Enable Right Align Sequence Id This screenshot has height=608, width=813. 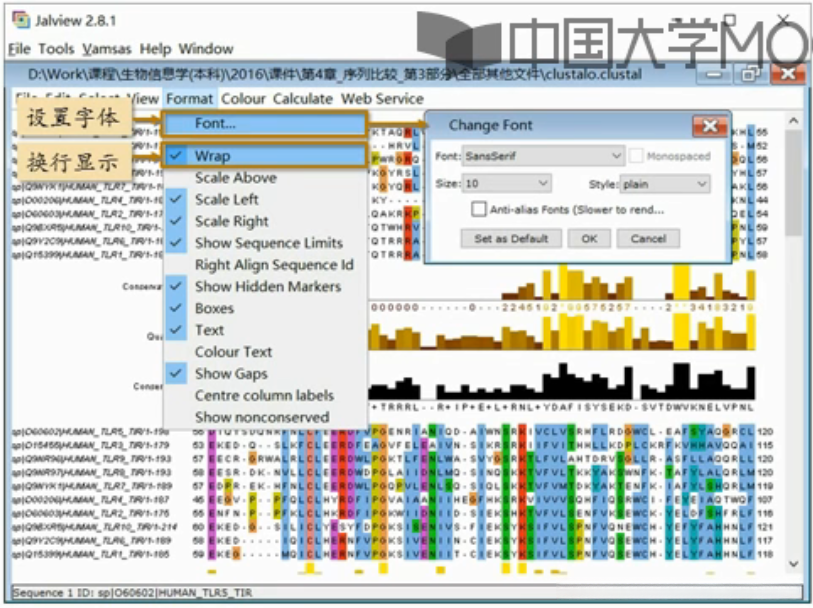pos(265,265)
